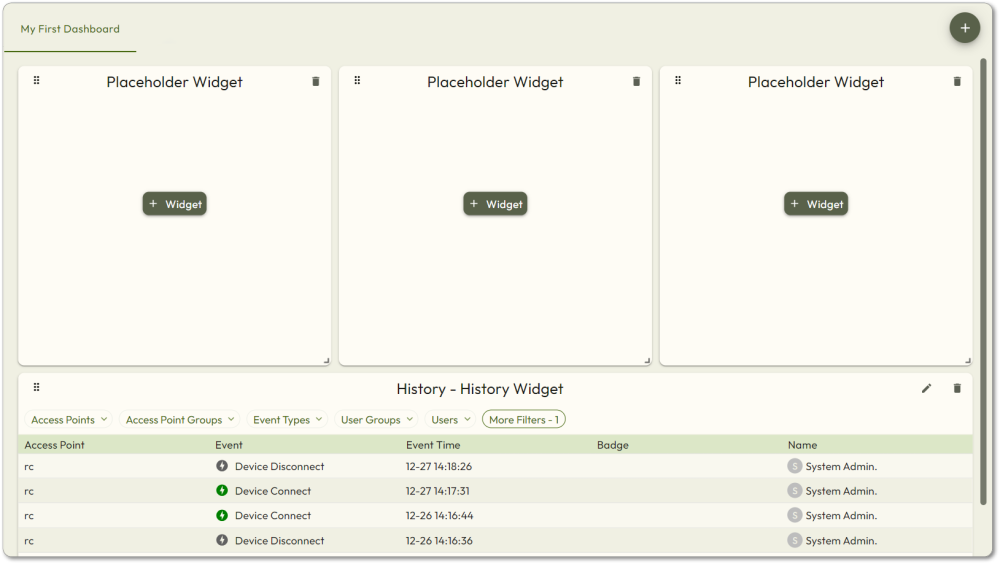Click resize corner of second Placeholder Widget
This screenshot has width=1000, height=564.
[x=647, y=360]
